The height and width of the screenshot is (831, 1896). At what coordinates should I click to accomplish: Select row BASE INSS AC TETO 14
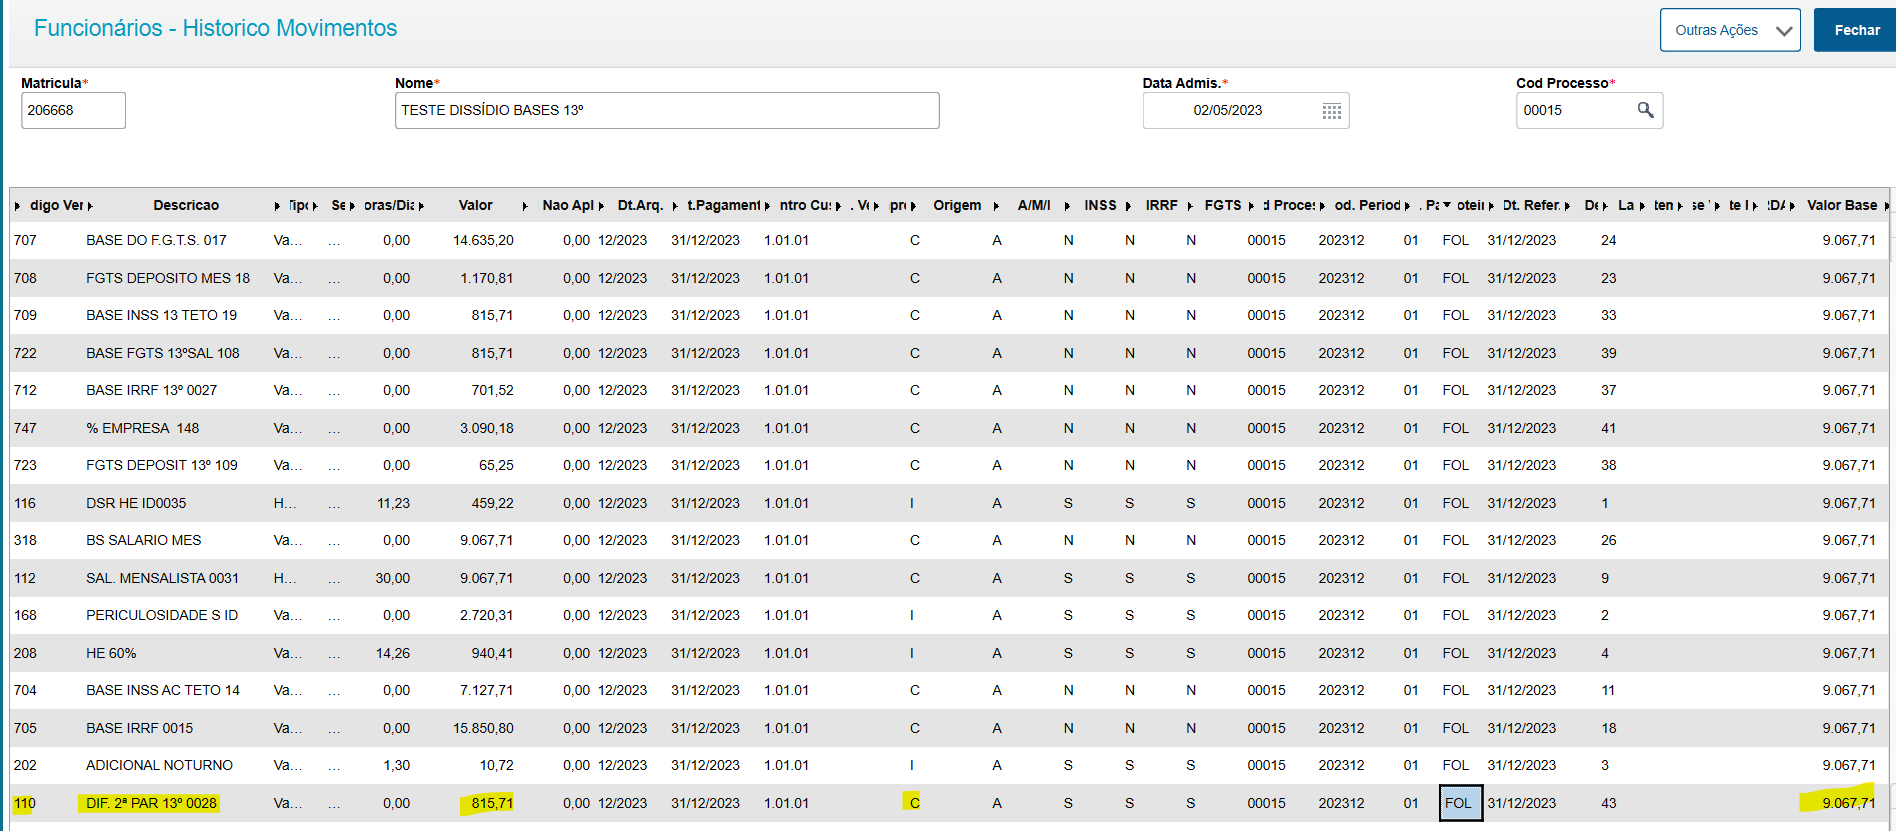949,690
